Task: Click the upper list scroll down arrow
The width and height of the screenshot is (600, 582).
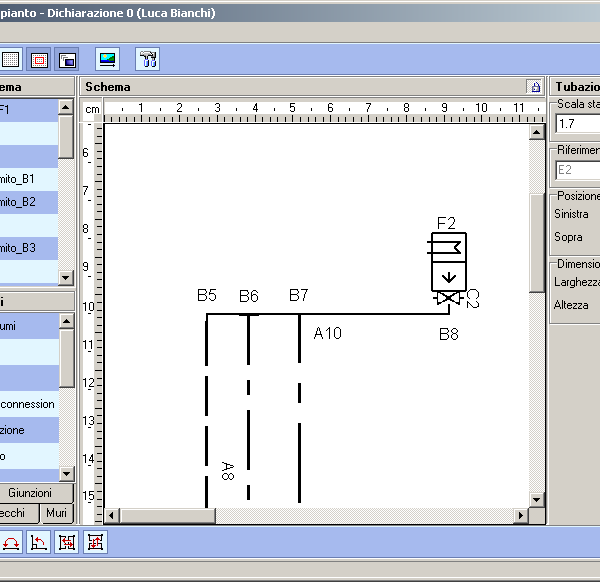Action: (66, 277)
